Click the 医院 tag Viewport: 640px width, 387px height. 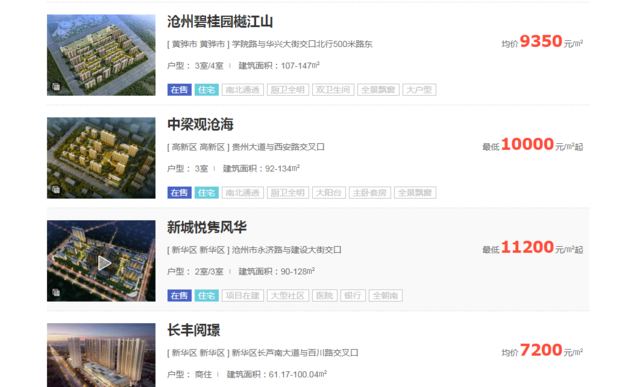point(324,296)
